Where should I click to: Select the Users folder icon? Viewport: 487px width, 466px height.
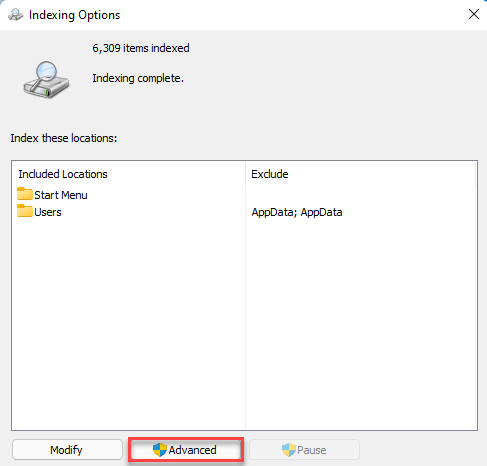click(x=25, y=211)
